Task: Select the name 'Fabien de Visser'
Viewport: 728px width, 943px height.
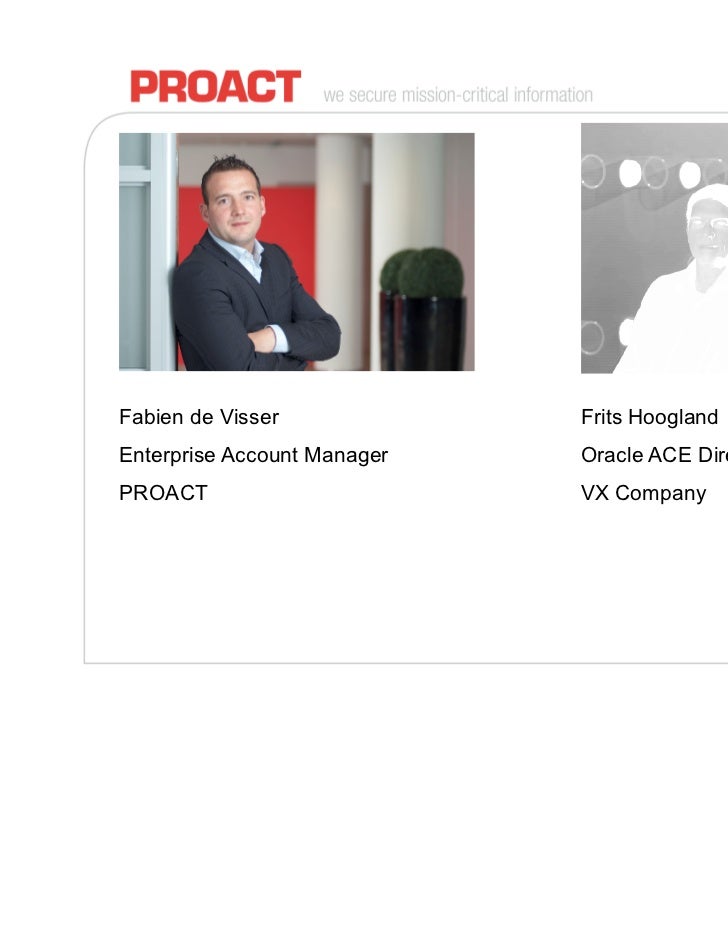Action: click(x=199, y=417)
